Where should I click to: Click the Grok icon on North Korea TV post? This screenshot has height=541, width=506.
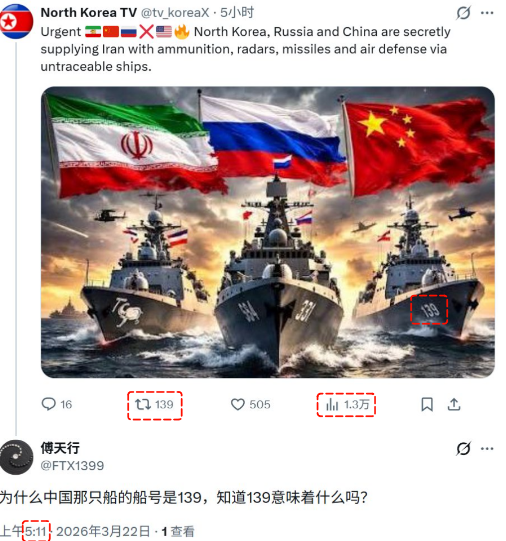pos(463,13)
